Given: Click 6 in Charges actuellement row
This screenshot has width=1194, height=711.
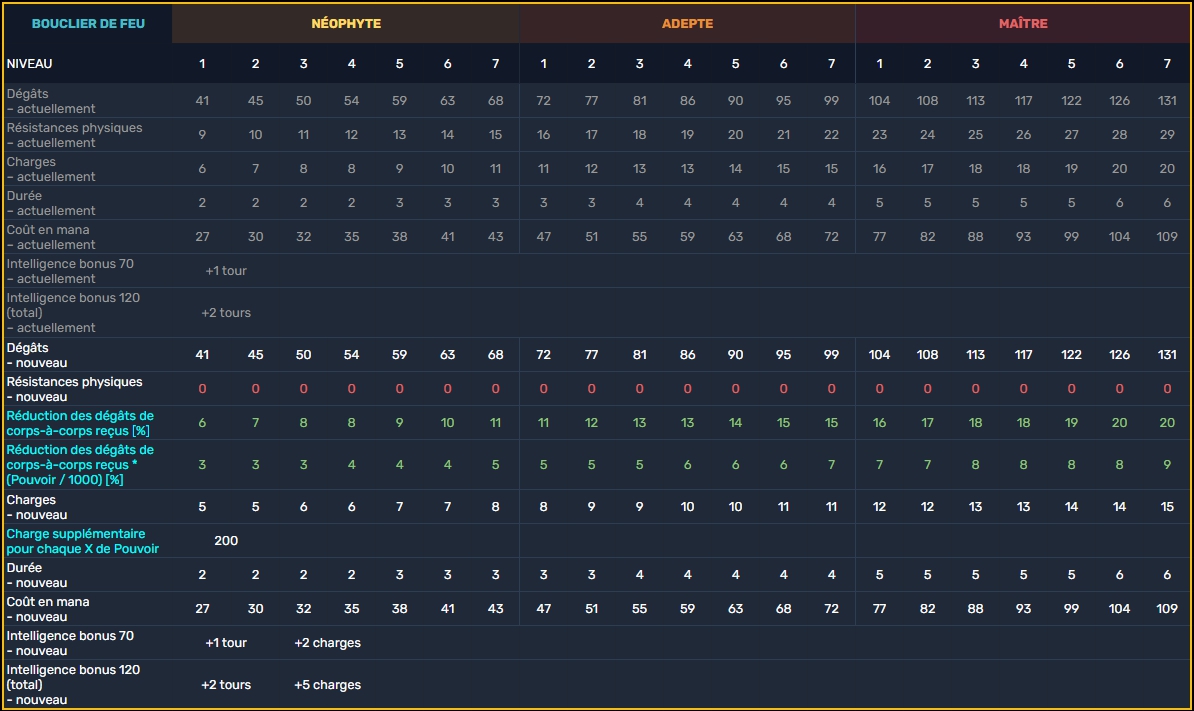Looking at the screenshot, I should pyautogui.click(x=202, y=169).
